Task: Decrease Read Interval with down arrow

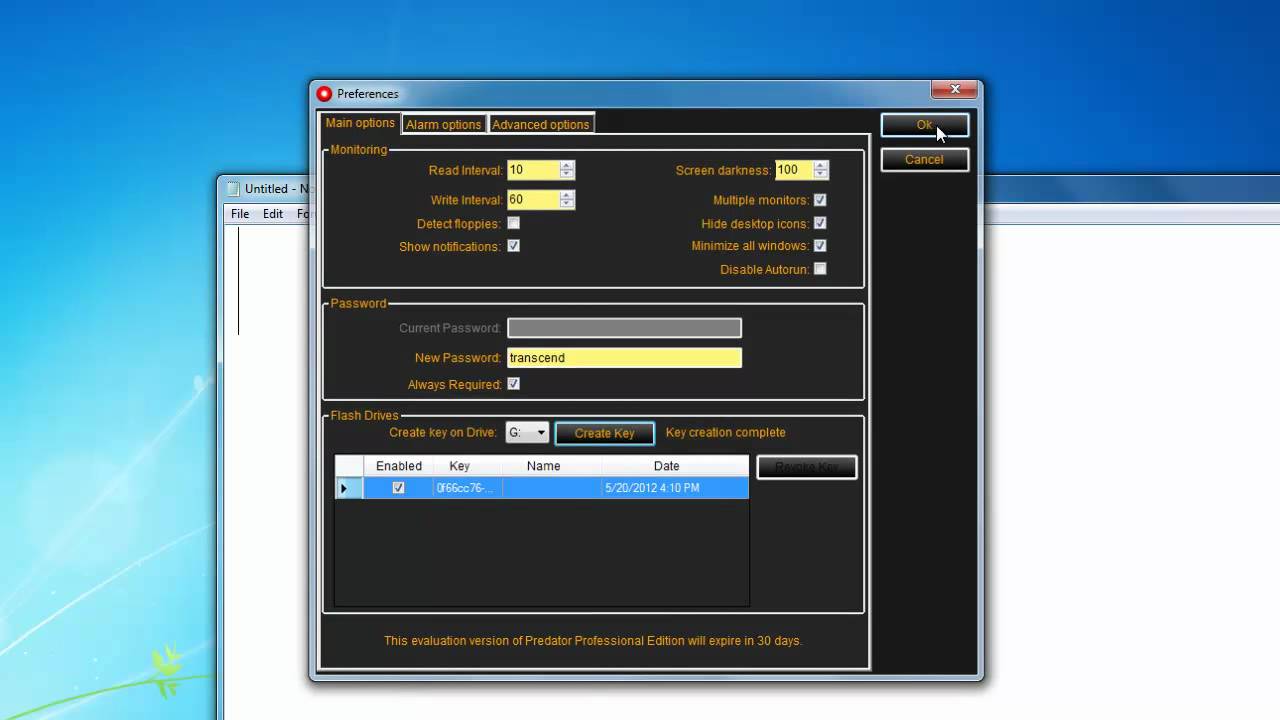Action: [x=567, y=175]
